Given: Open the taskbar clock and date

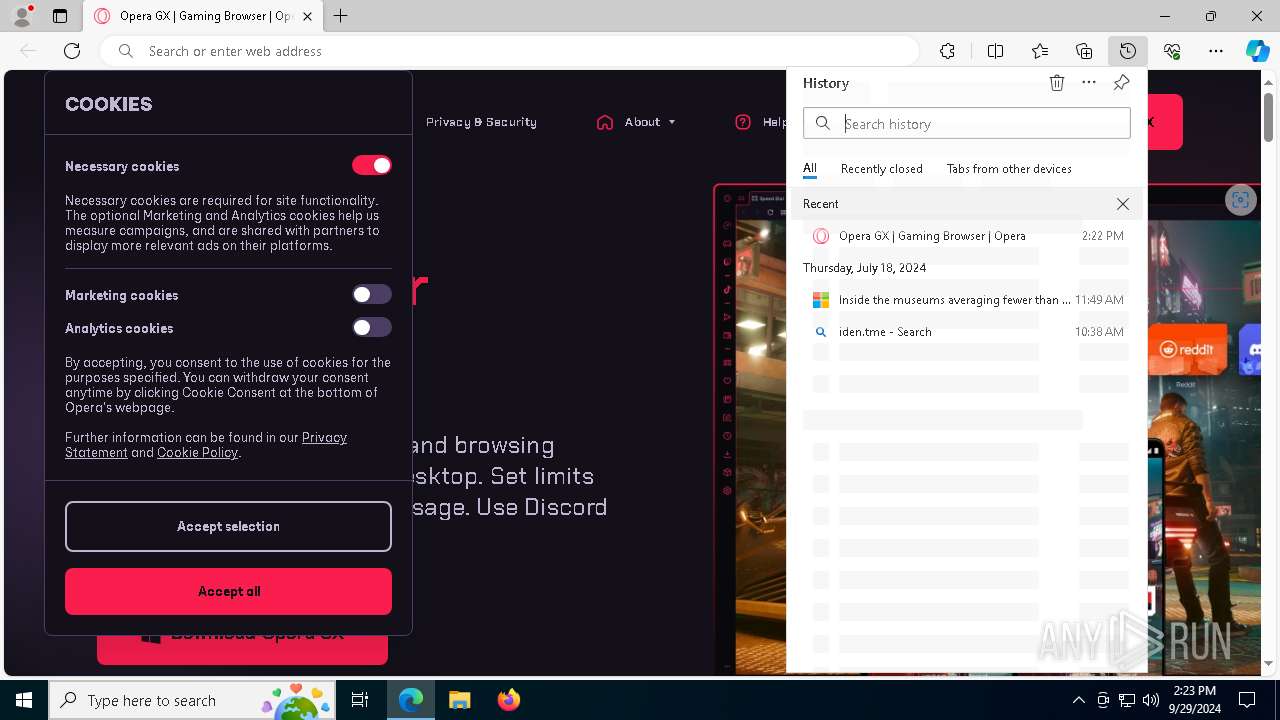Looking at the screenshot, I should pyautogui.click(x=1193, y=700).
